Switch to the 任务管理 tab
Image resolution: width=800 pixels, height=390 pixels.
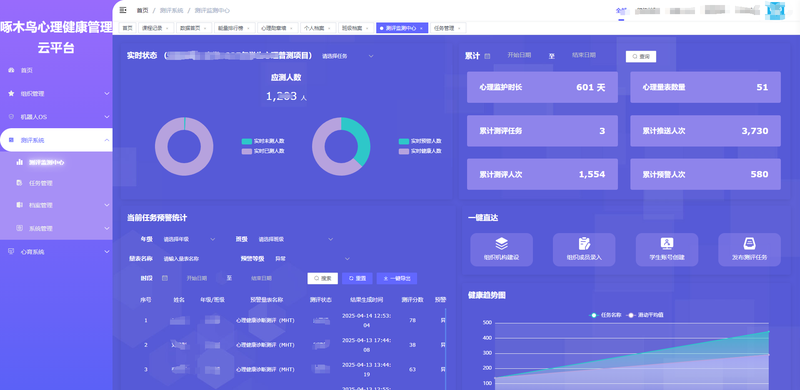[x=447, y=28]
